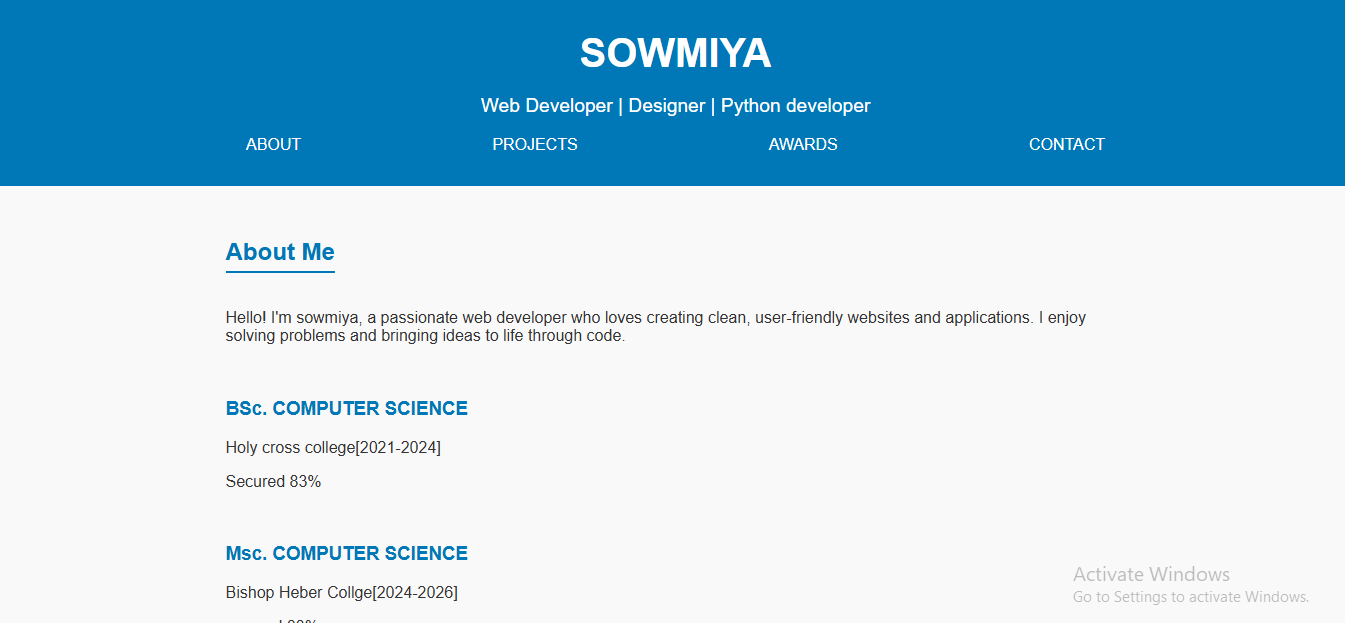Viewport: 1345px width, 623px height.
Task: Jump to the CONTACT navigation link
Action: click(1066, 144)
